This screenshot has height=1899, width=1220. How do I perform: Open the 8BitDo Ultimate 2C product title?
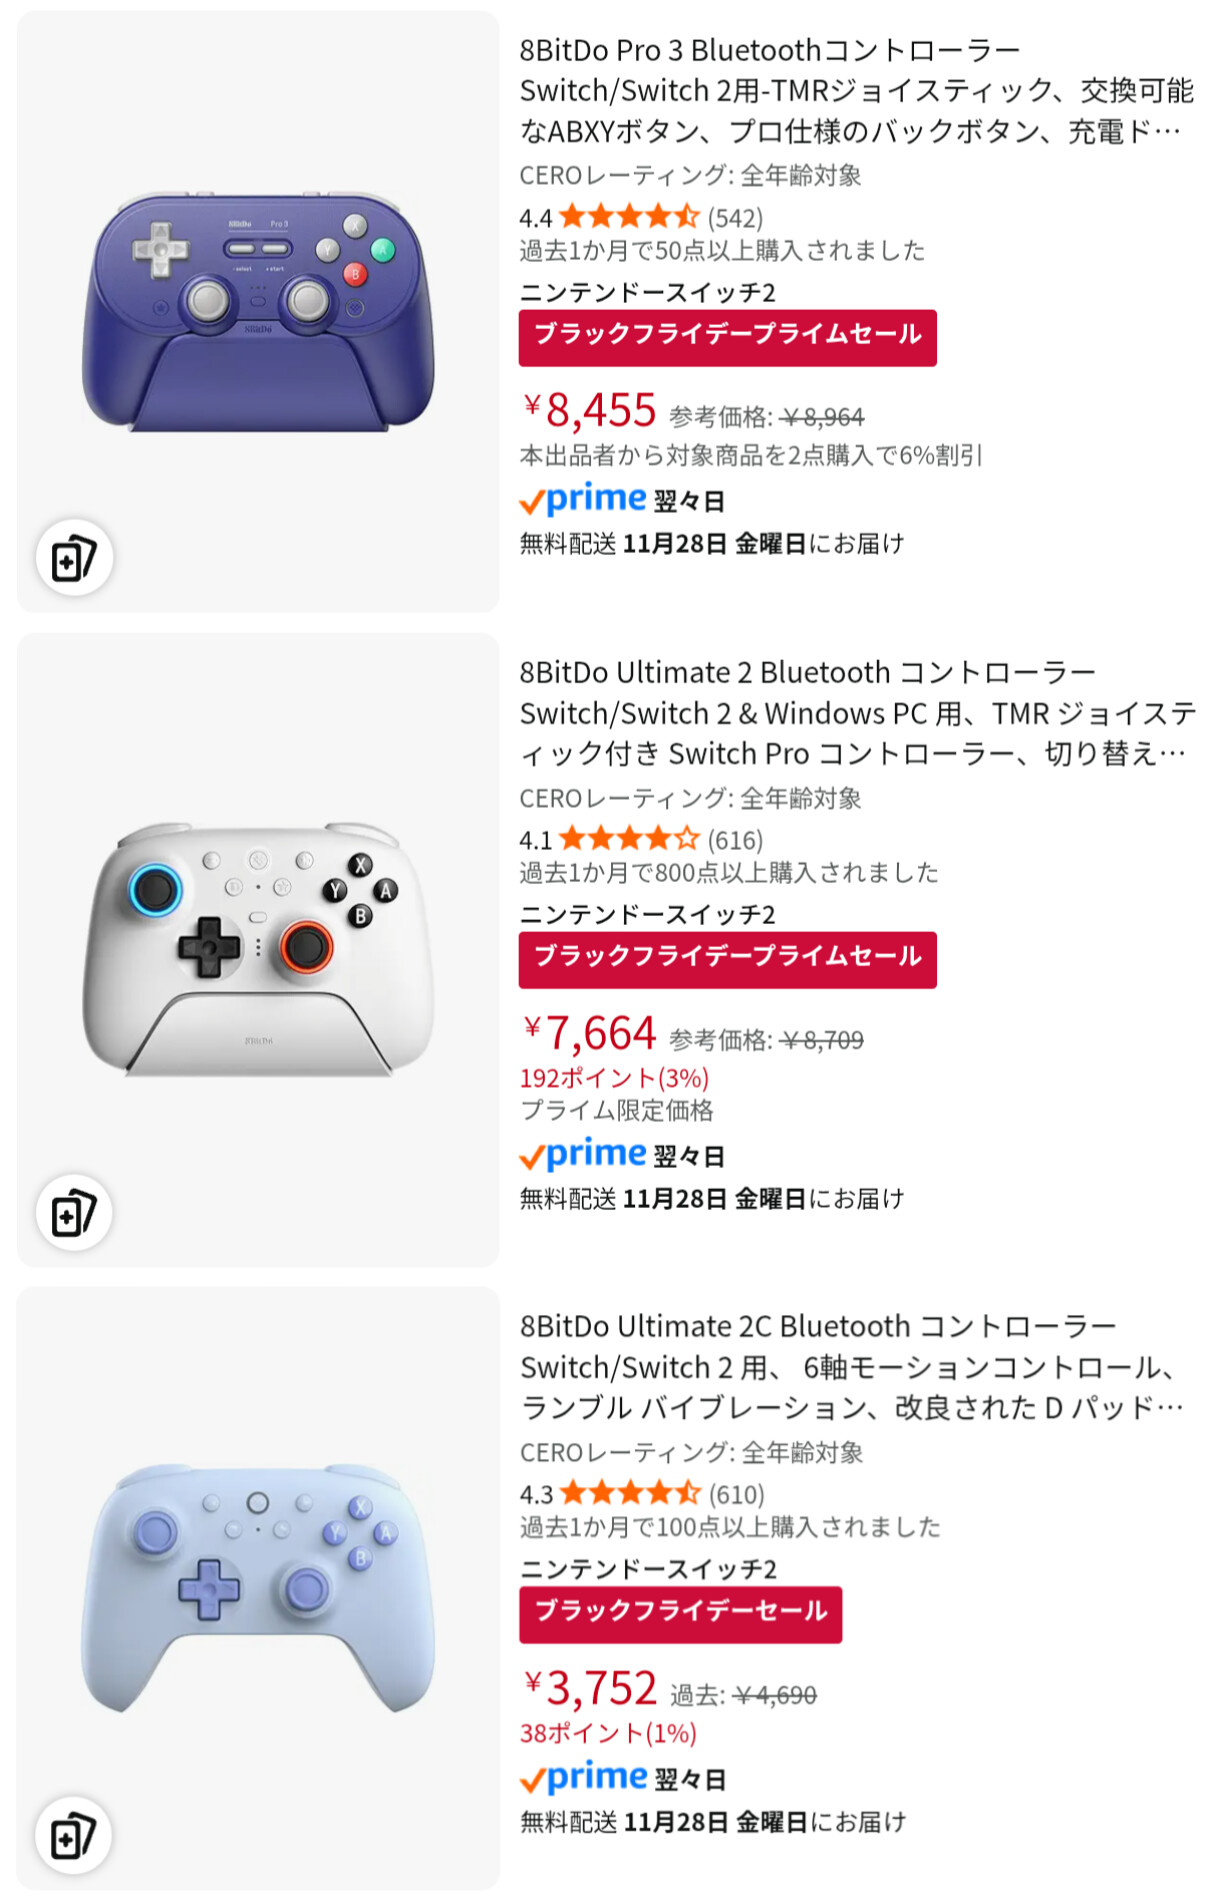[x=850, y=1366]
